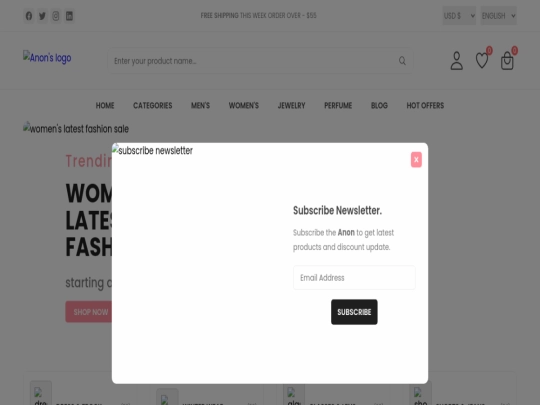The height and width of the screenshot is (405, 540).
Task: Expand the English language dropdown
Action: [499, 16]
